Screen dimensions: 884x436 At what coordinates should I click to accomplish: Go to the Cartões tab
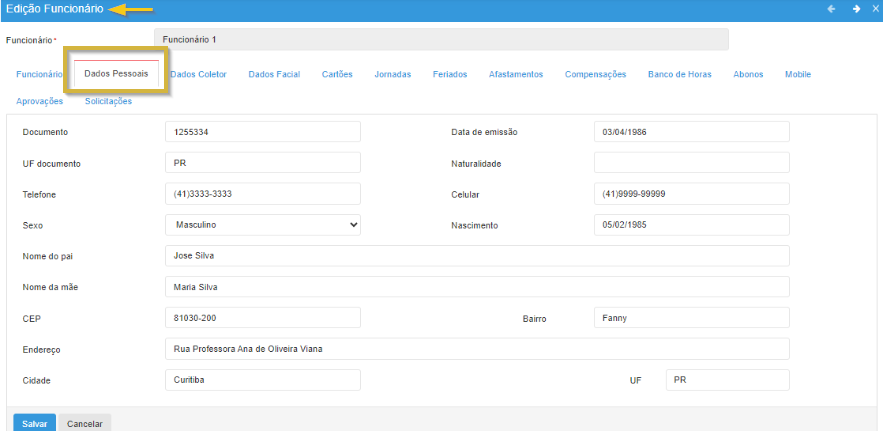(337, 74)
